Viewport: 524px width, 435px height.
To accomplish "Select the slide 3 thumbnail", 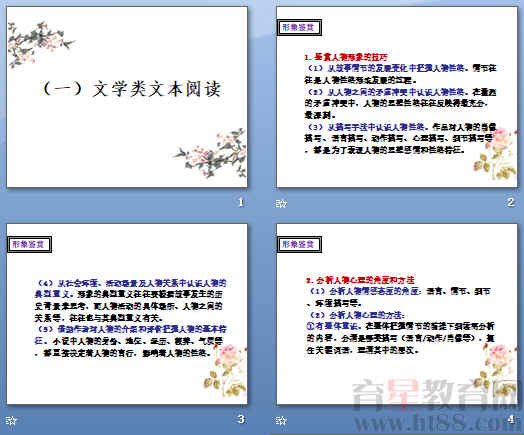I will 127,314.
